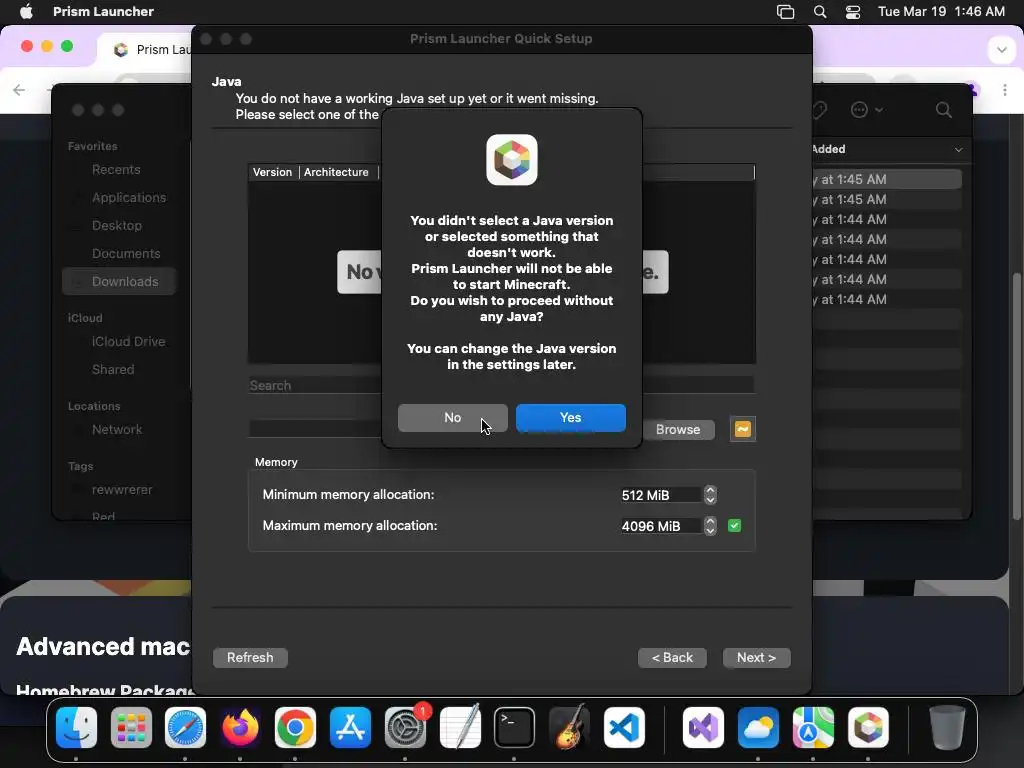
Task: Open Safari from the Dock
Action: 185,727
